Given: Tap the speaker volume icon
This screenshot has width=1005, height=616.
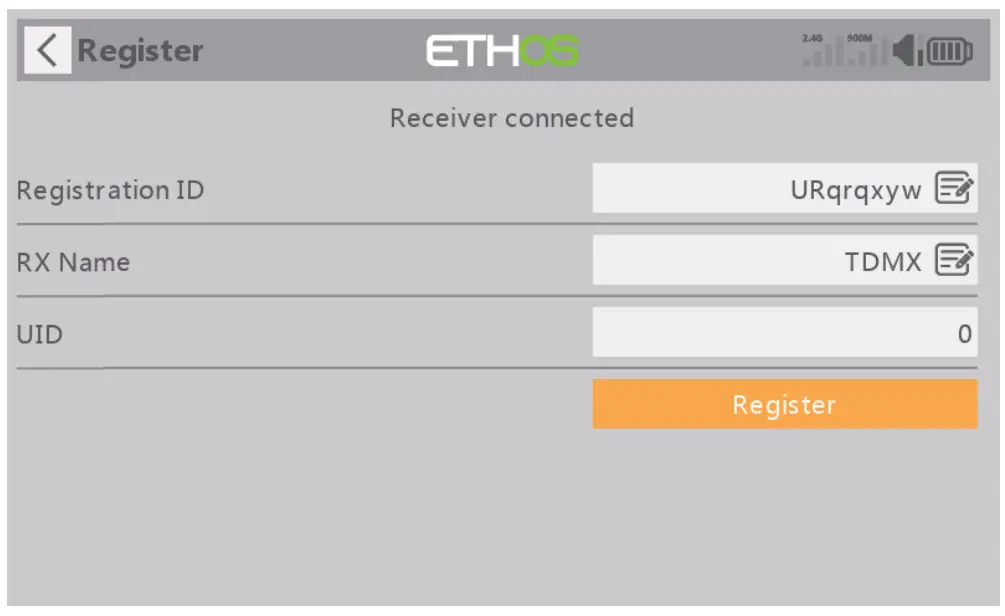Looking at the screenshot, I should pos(907,51).
